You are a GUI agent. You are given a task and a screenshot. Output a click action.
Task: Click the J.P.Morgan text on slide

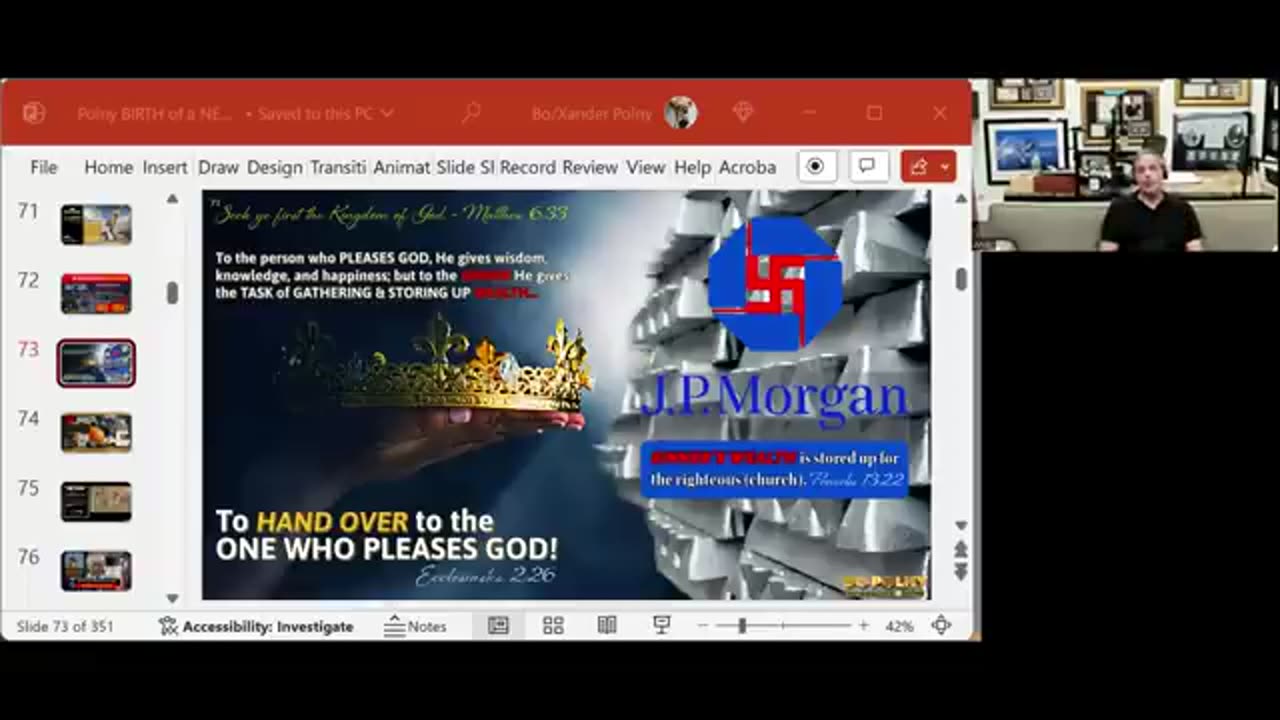[x=774, y=396]
